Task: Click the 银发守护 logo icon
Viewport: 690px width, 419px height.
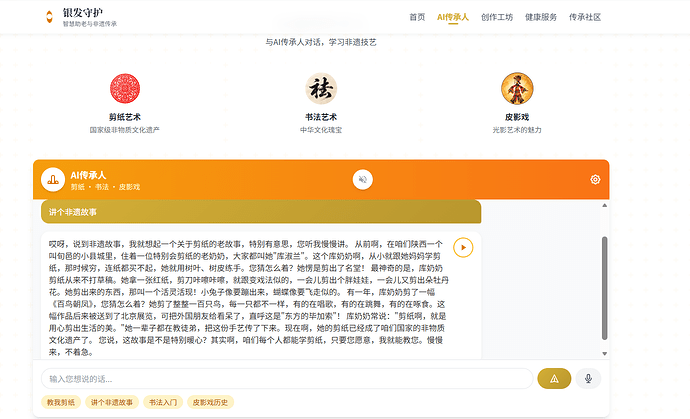Action: coord(49,17)
